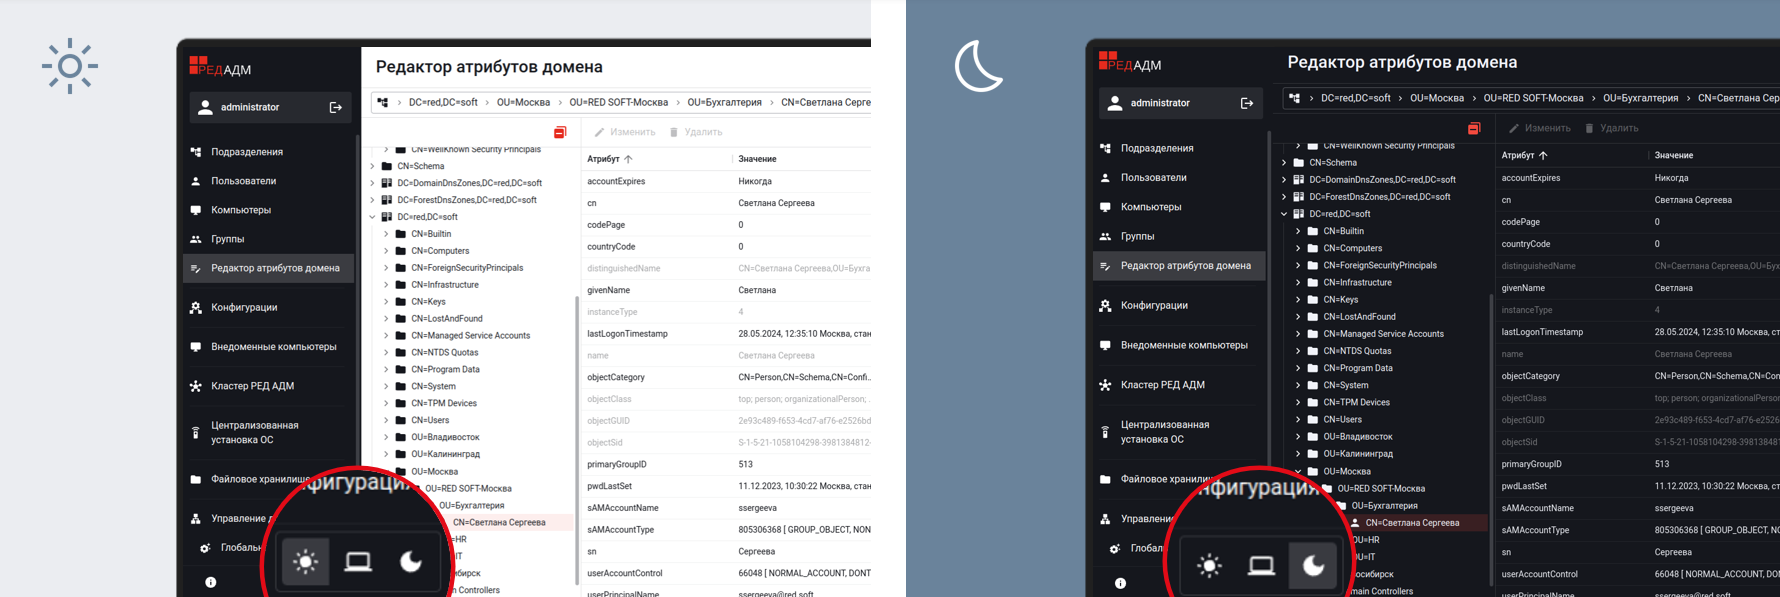Image resolution: width=1780 pixels, height=597 pixels.
Task: Select the system theme laptop toggle in the left circle
Action: pos(358,562)
